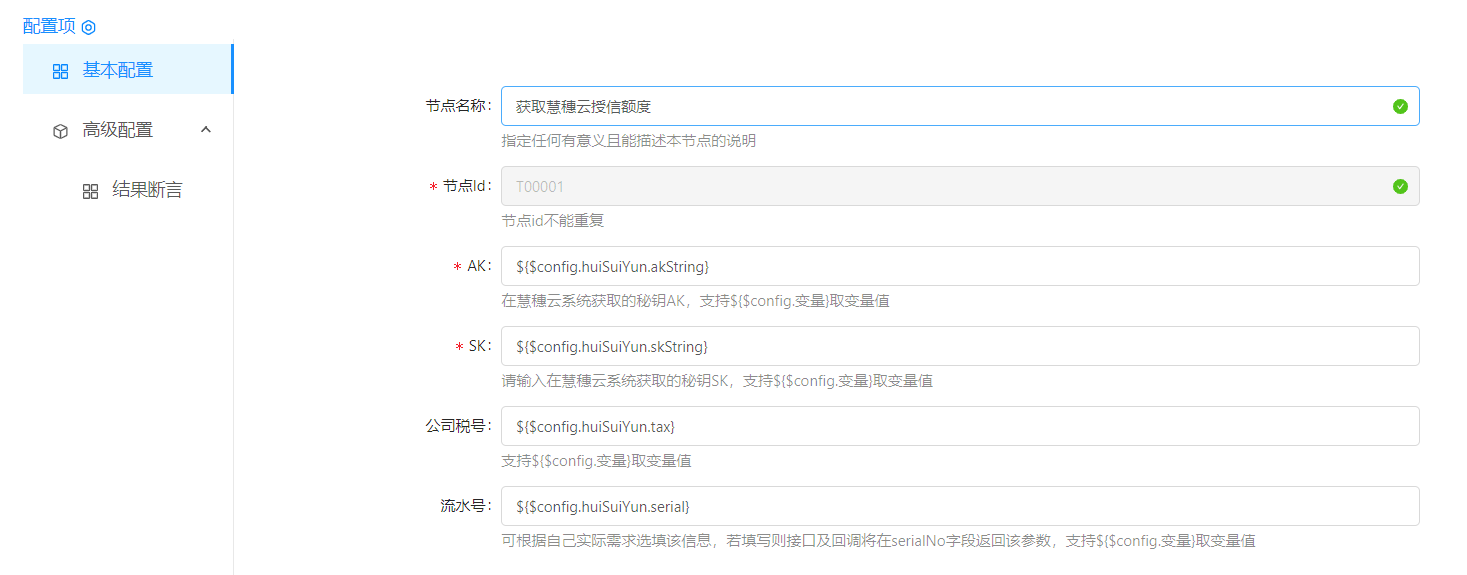Viewport: 1467px width, 575px height.
Task: Click the 节点id不能重复 hint text
Action: 552,221
